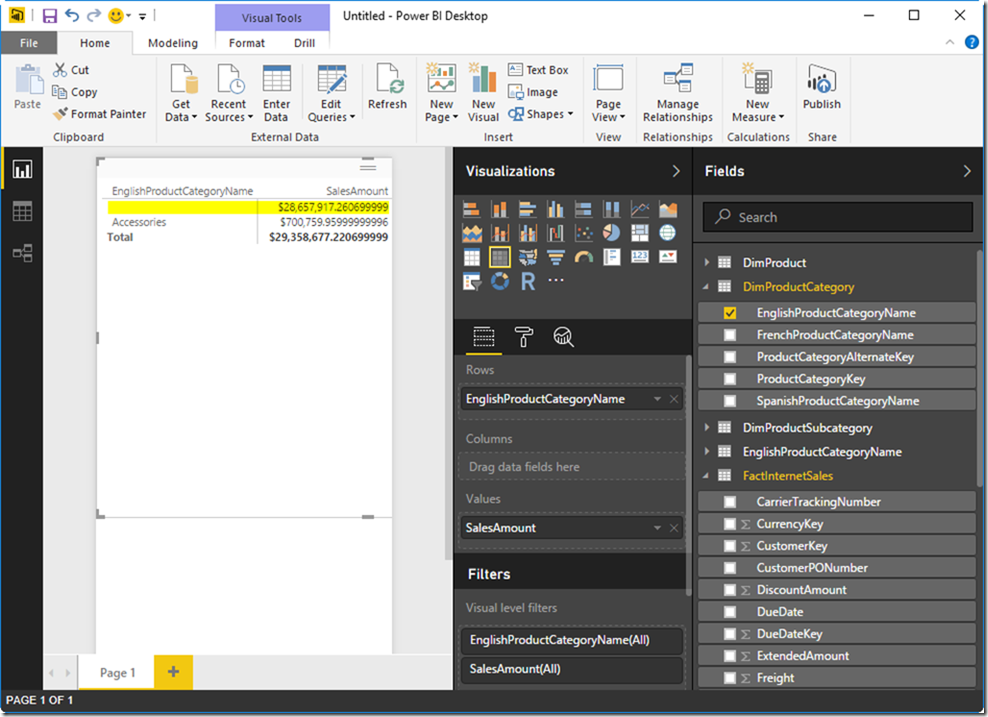Open Manage Relationships
Screen dimensions: 988x717
pyautogui.click(x=677, y=93)
